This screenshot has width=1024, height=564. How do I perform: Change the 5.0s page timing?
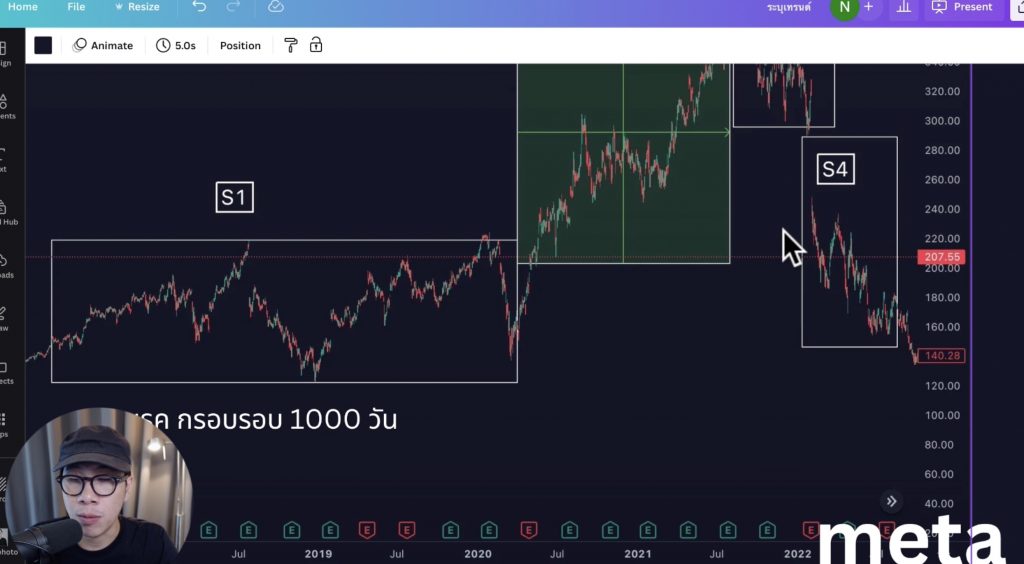click(176, 45)
